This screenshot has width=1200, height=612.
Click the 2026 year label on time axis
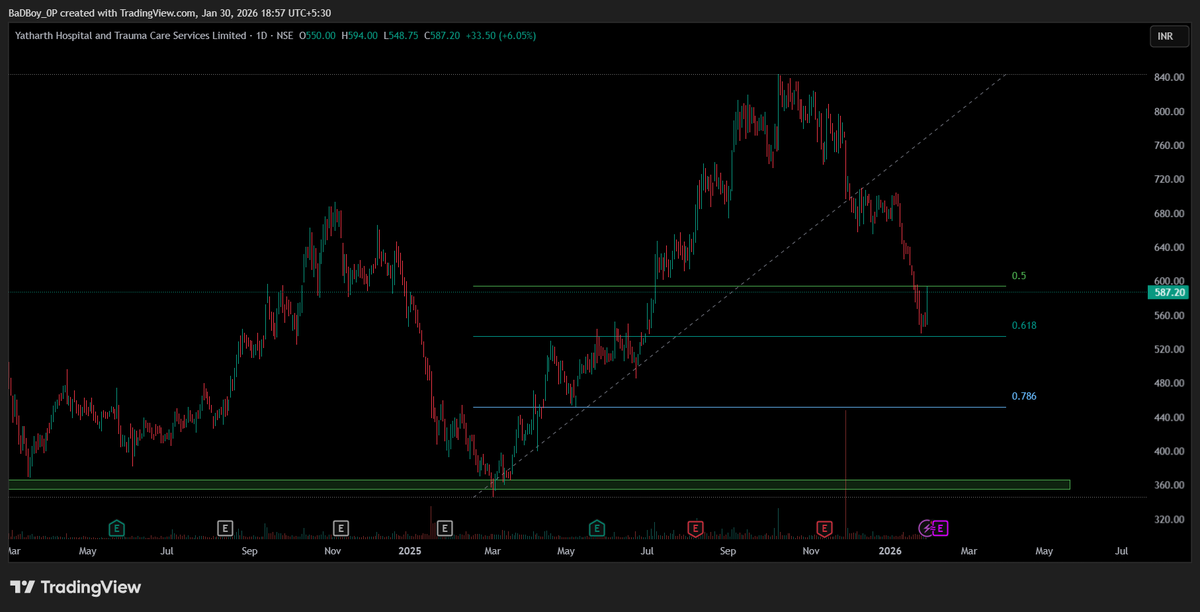click(x=890, y=550)
